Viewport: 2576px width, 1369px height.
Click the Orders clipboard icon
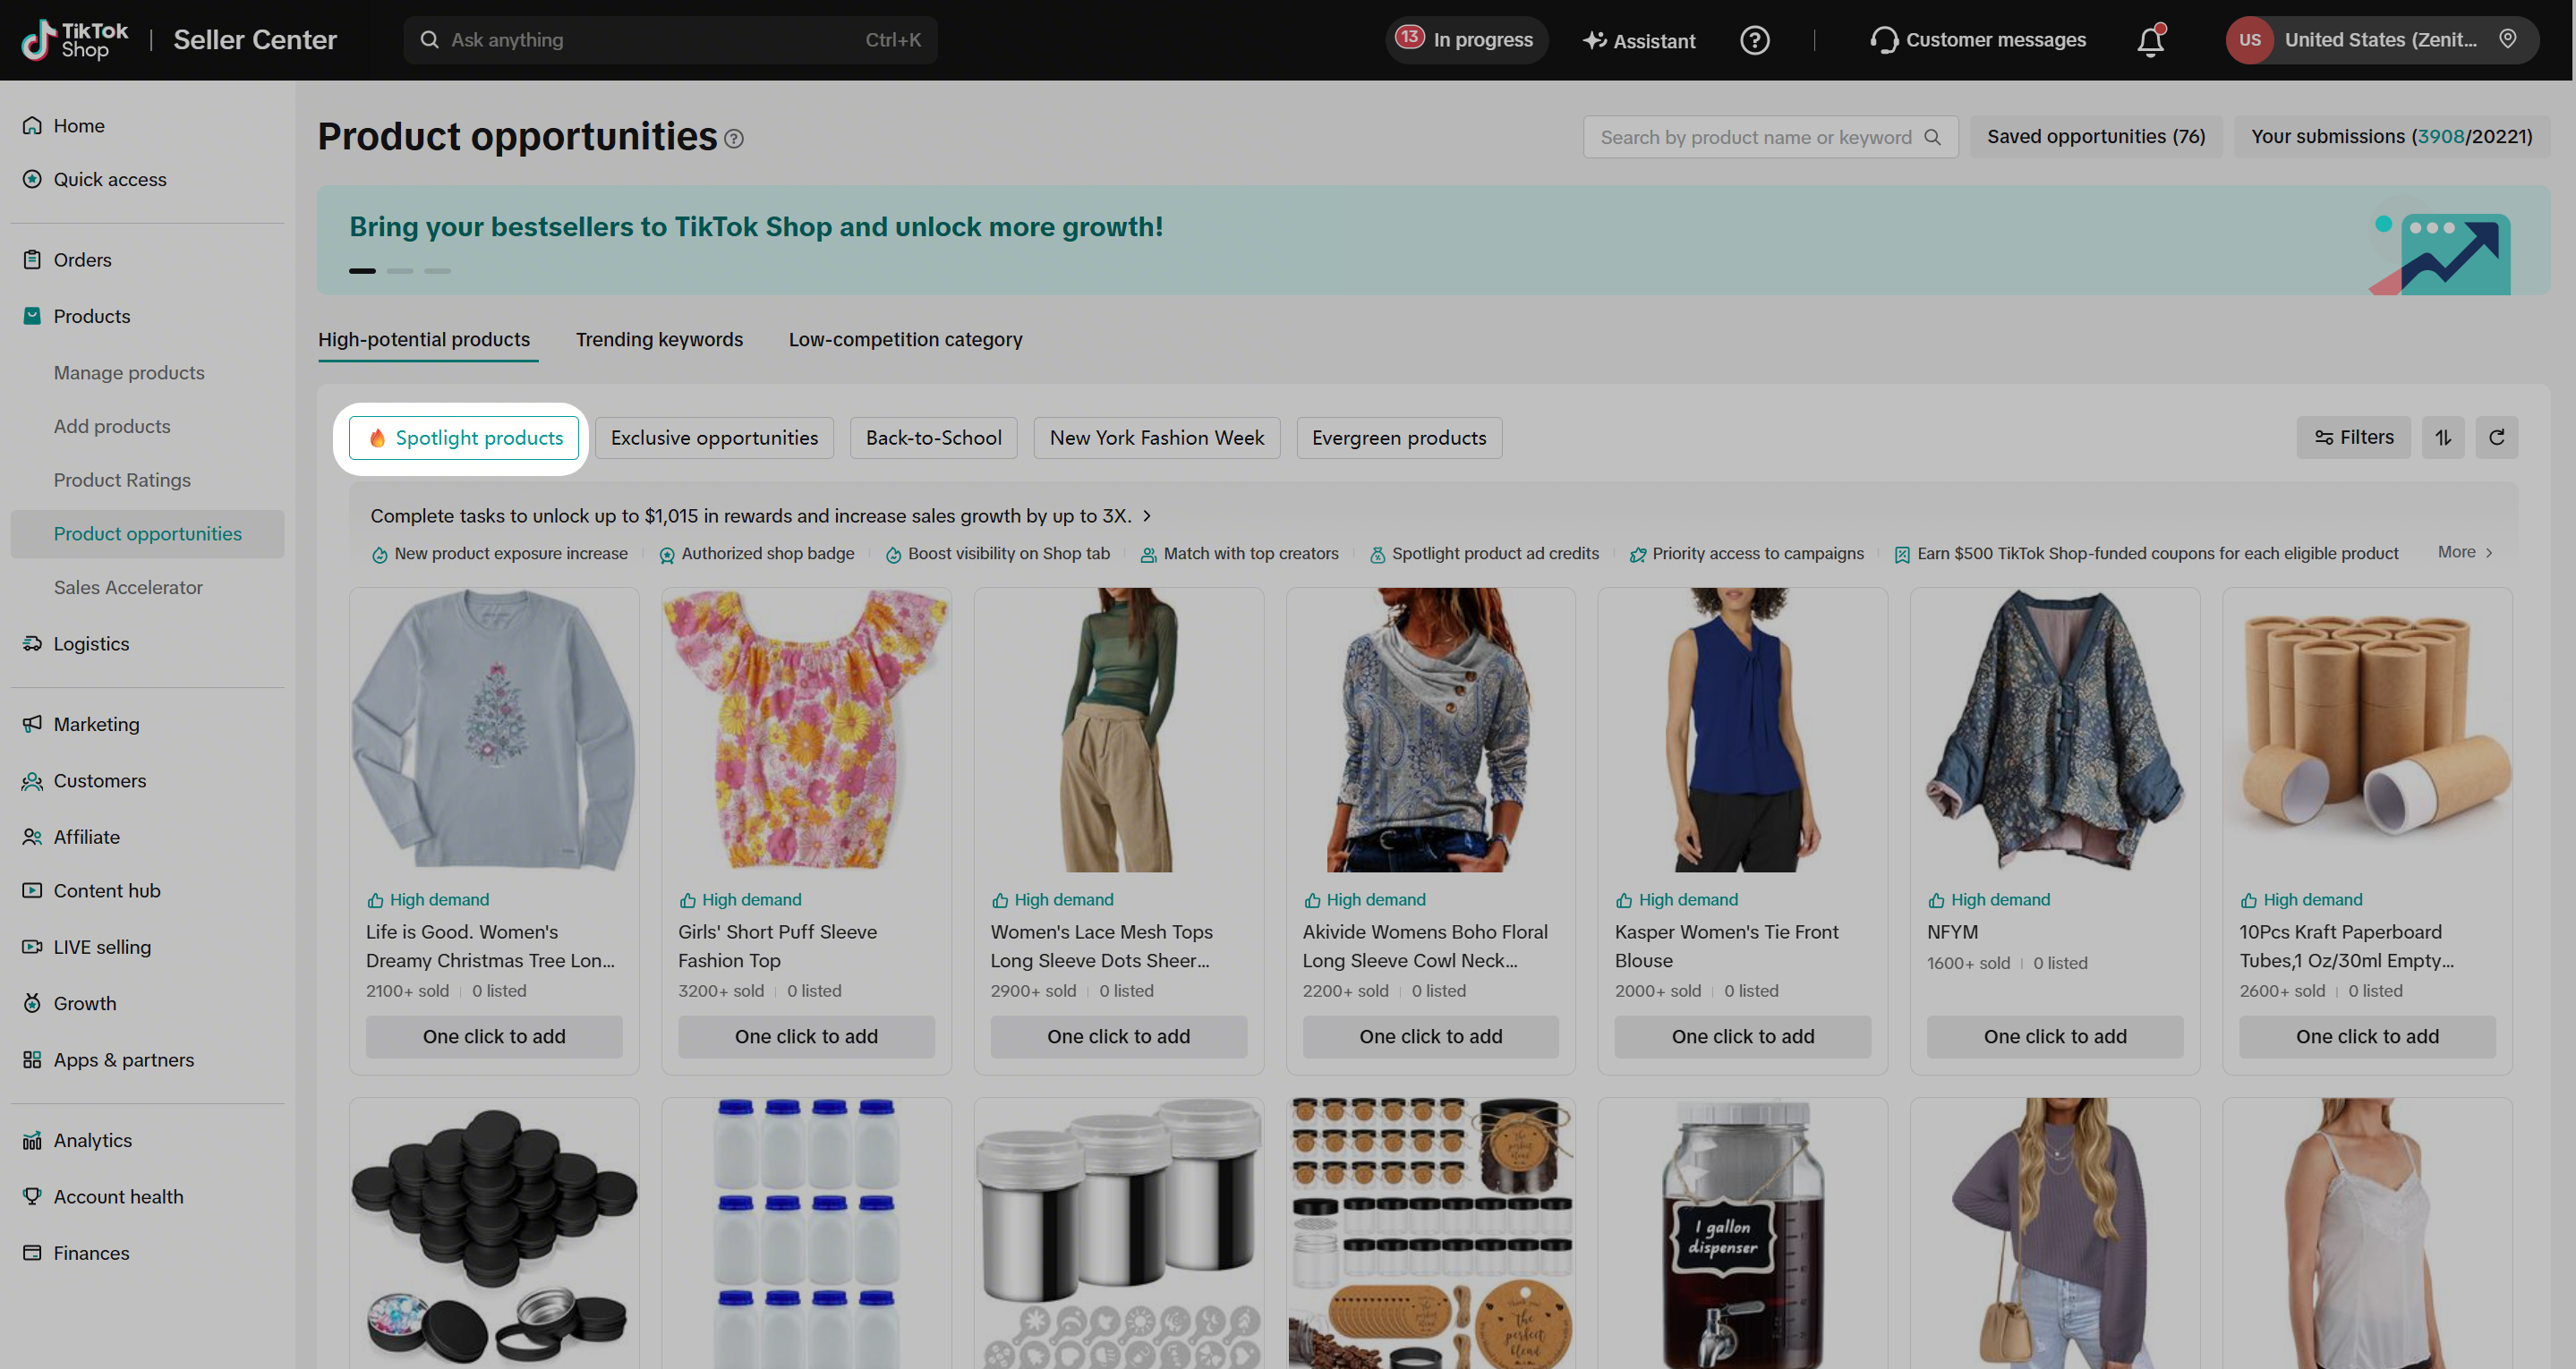point(32,260)
